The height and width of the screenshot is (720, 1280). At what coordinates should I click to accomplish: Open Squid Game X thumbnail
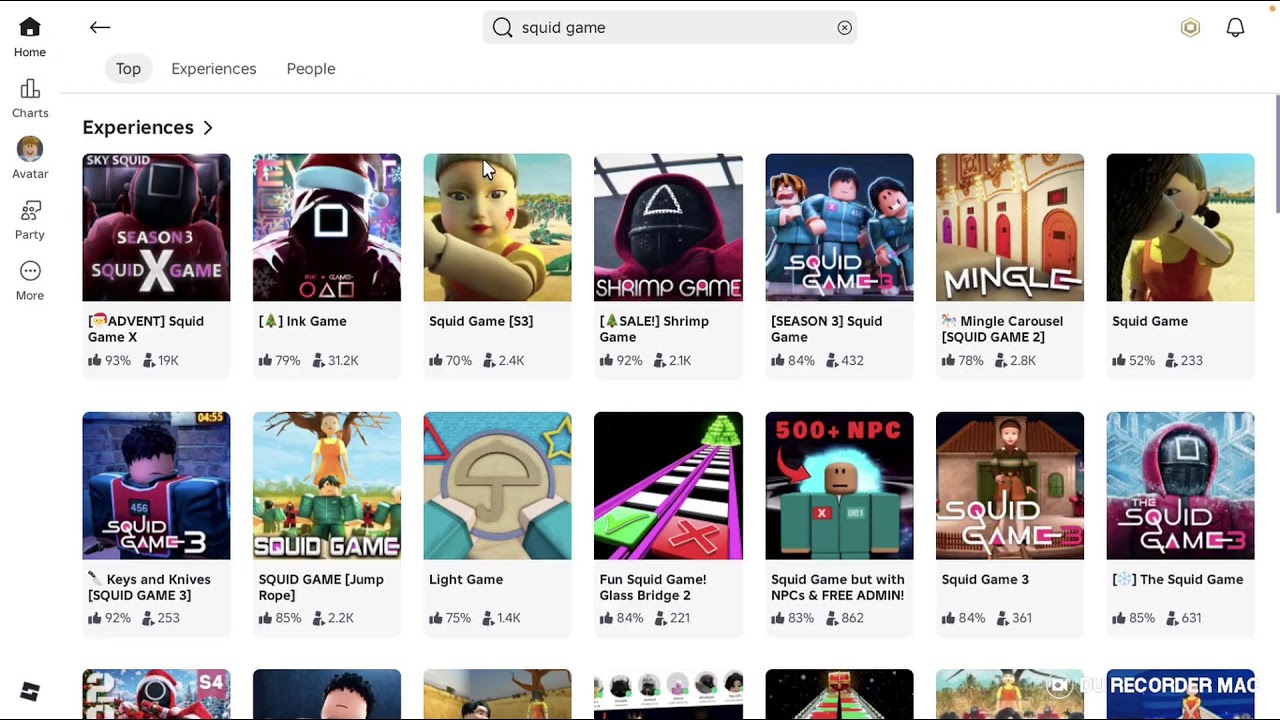(156, 227)
